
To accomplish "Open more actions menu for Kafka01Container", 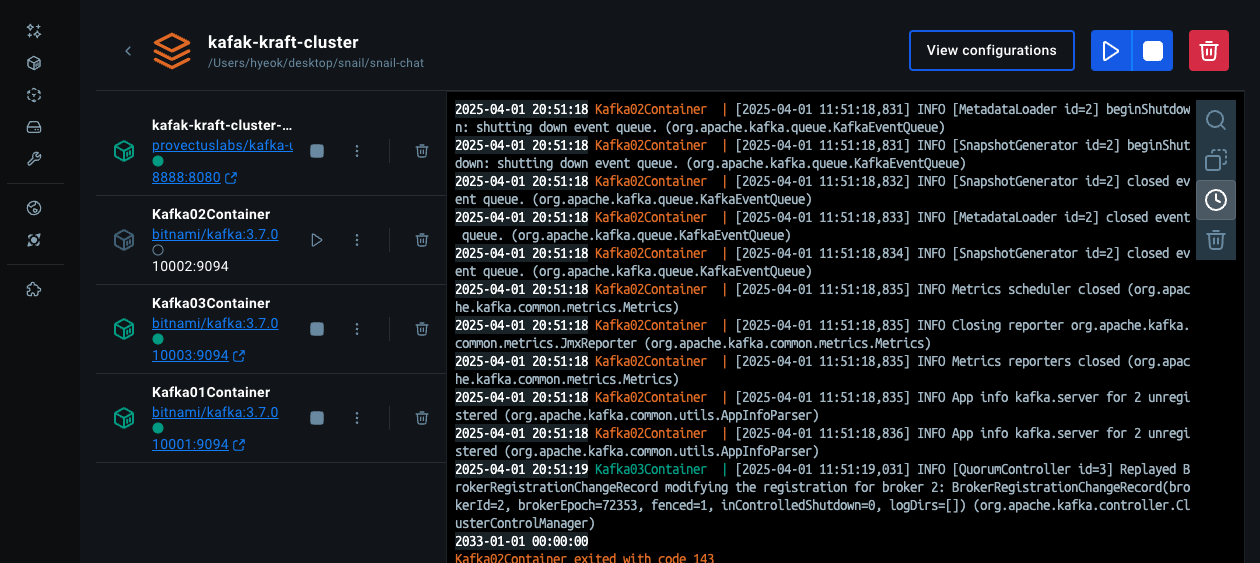I will point(357,418).
